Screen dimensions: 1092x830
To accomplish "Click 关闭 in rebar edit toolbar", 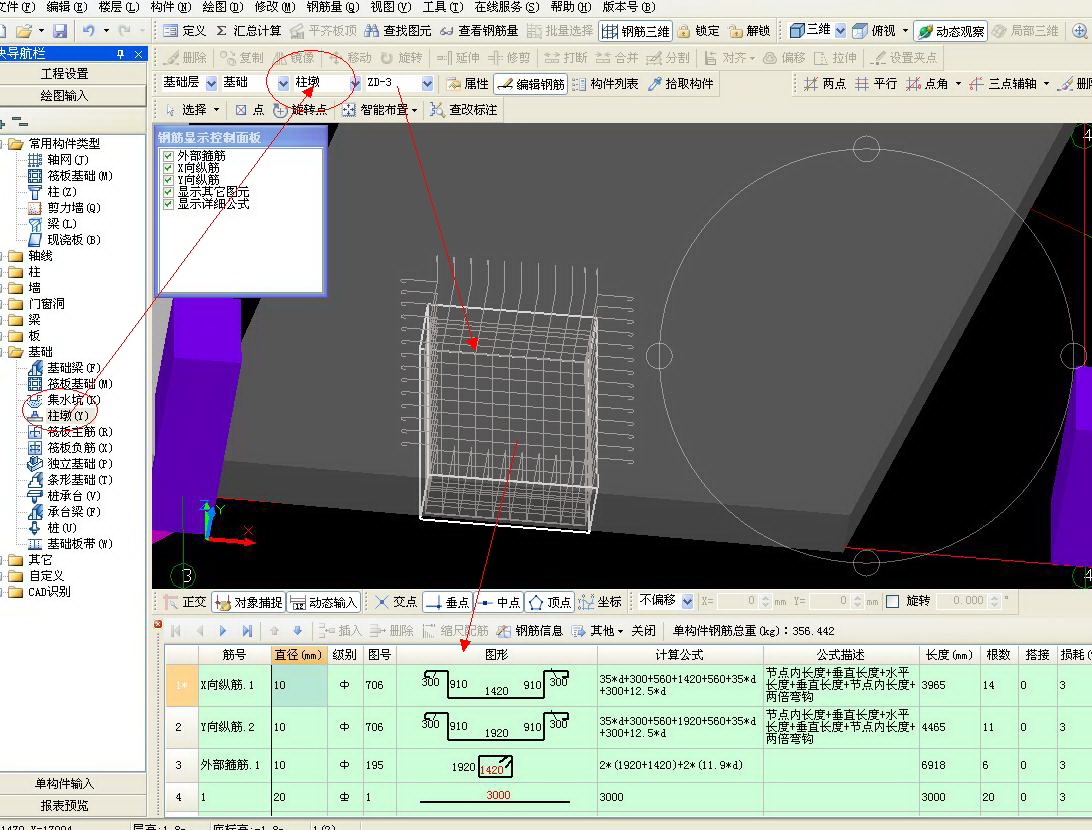I will [x=644, y=631].
